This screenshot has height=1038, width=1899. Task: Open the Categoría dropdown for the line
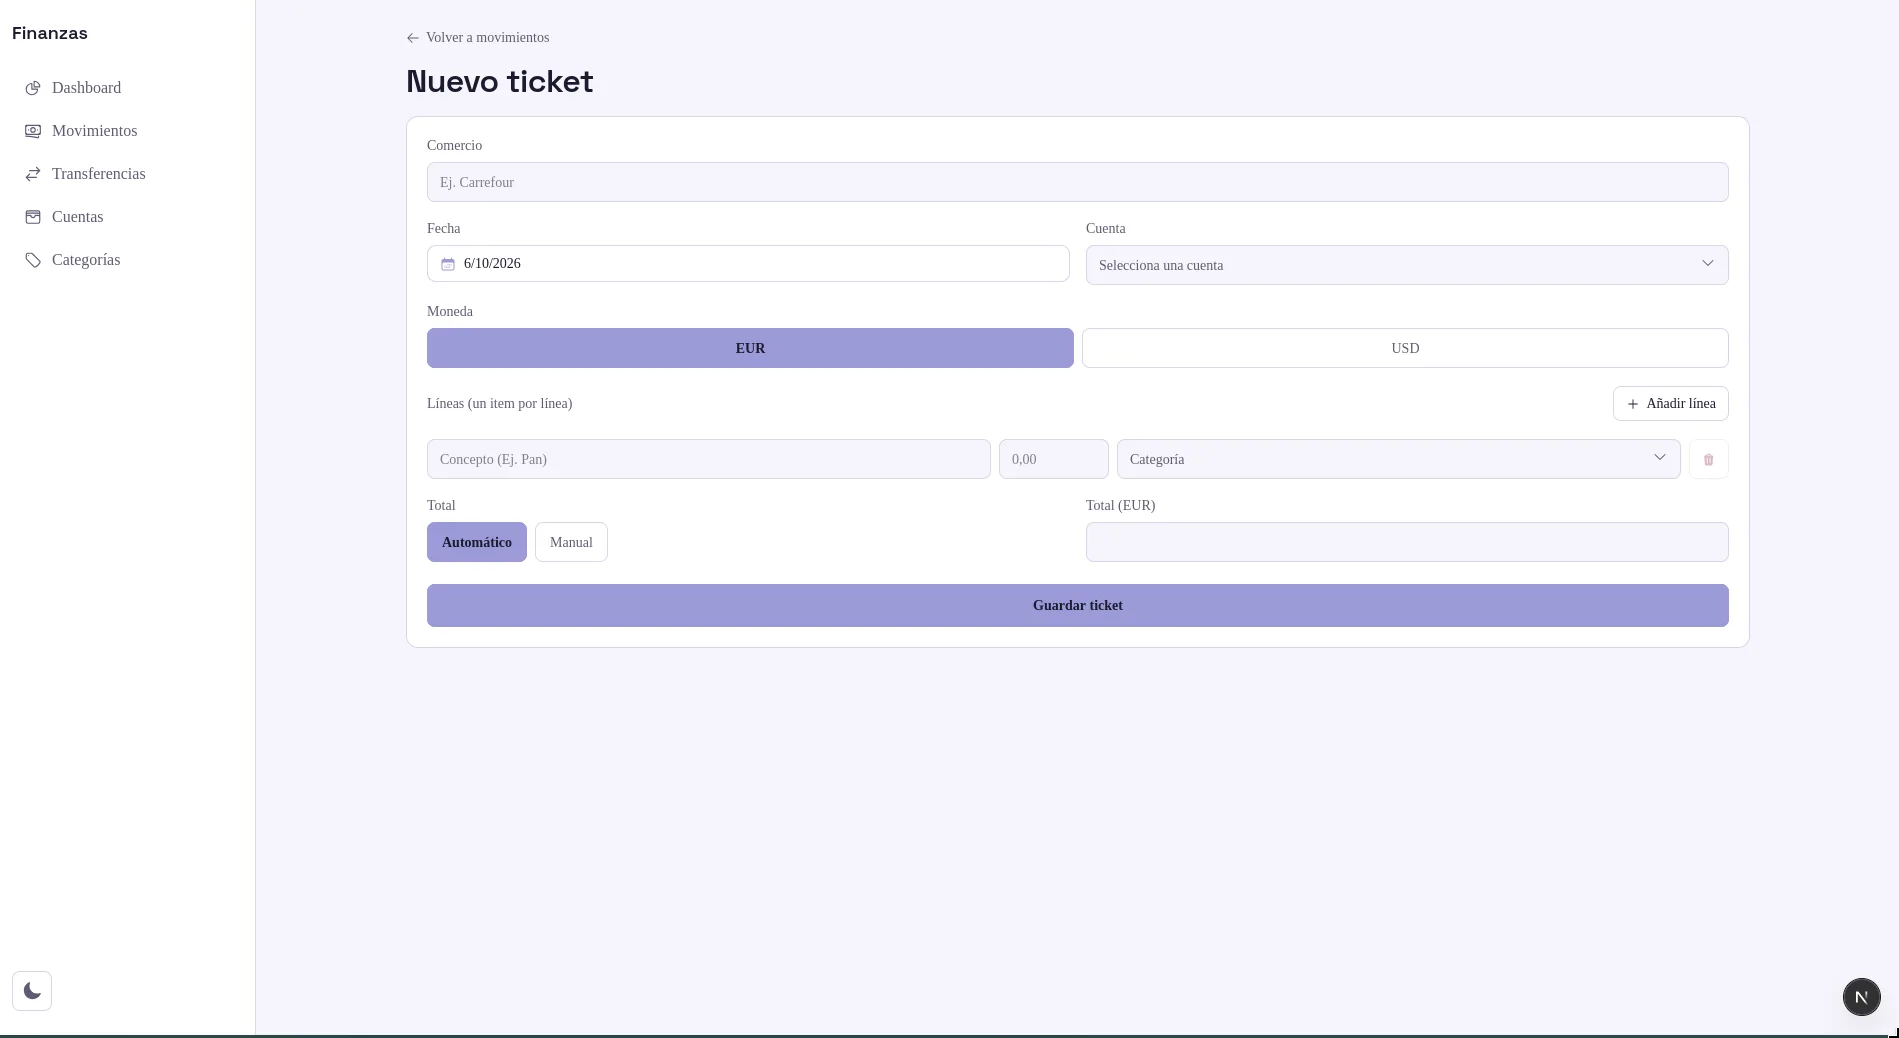[1398, 459]
